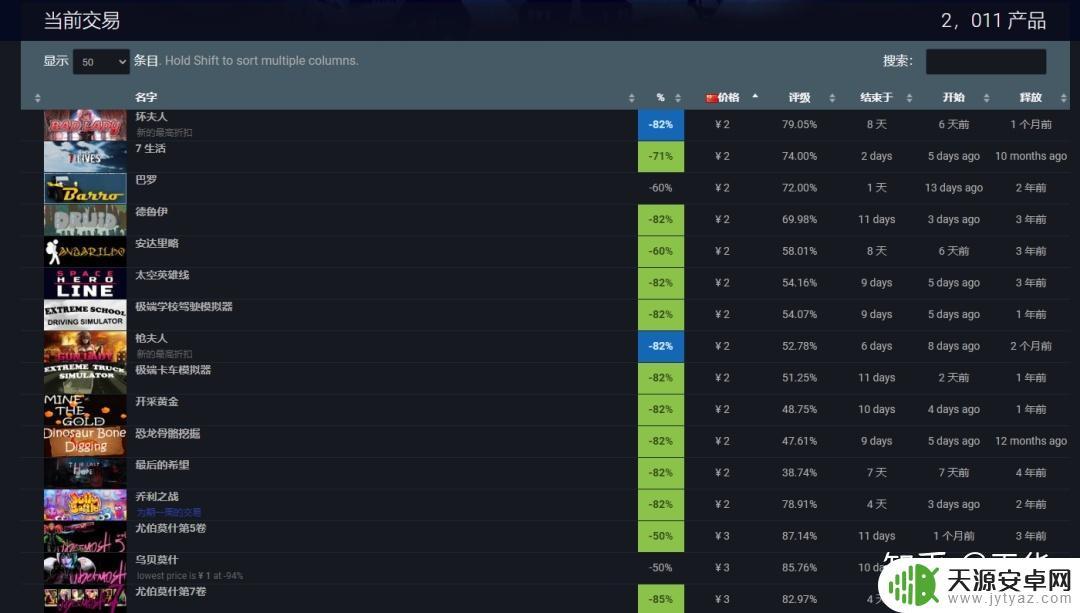Click the blue -82% badge for 枪夫人
The height and width of the screenshot is (613, 1080).
click(x=661, y=347)
